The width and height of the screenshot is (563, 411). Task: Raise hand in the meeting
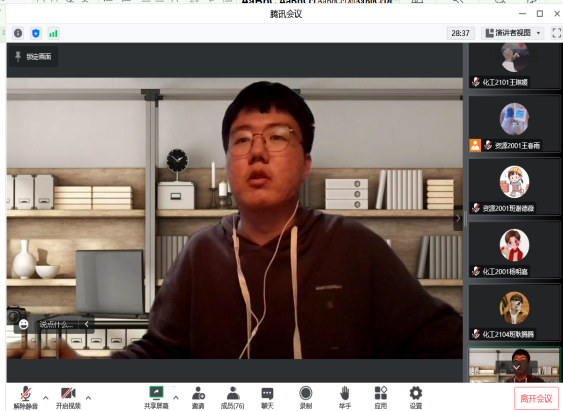[345, 397]
